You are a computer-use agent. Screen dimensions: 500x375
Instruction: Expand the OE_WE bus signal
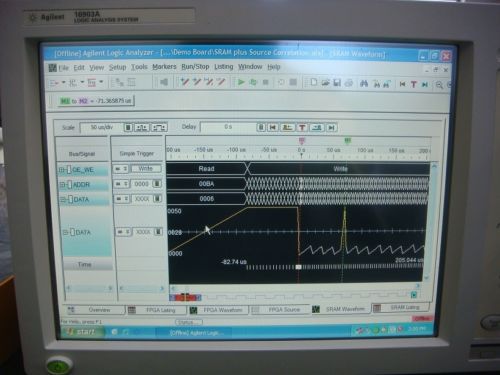coord(61,170)
